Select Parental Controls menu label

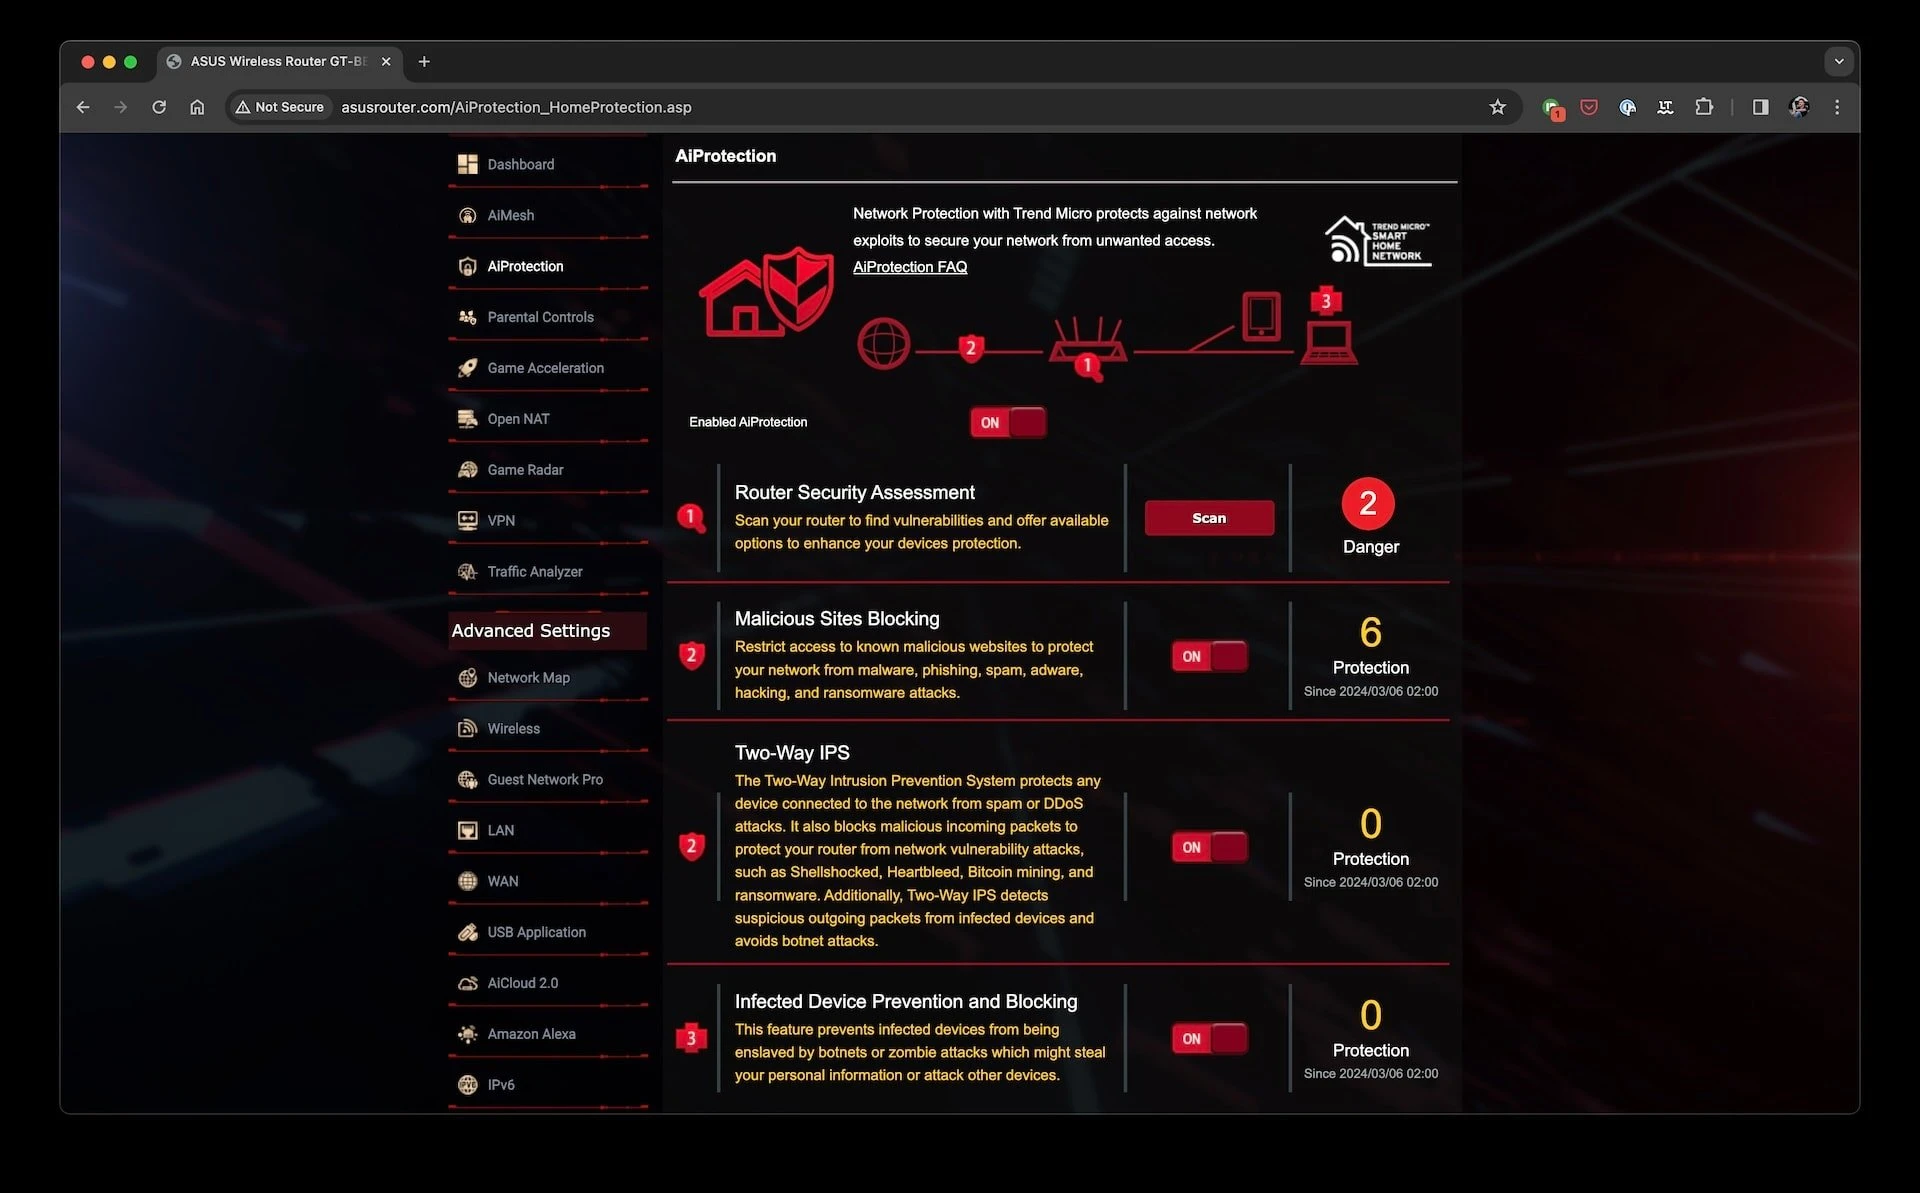[541, 317]
